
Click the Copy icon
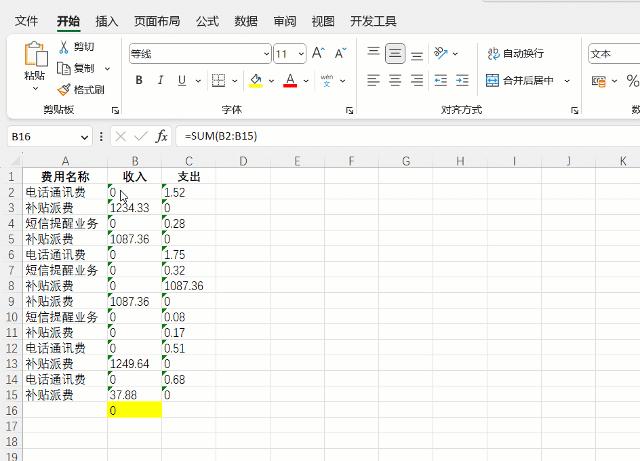pyautogui.click(x=64, y=68)
